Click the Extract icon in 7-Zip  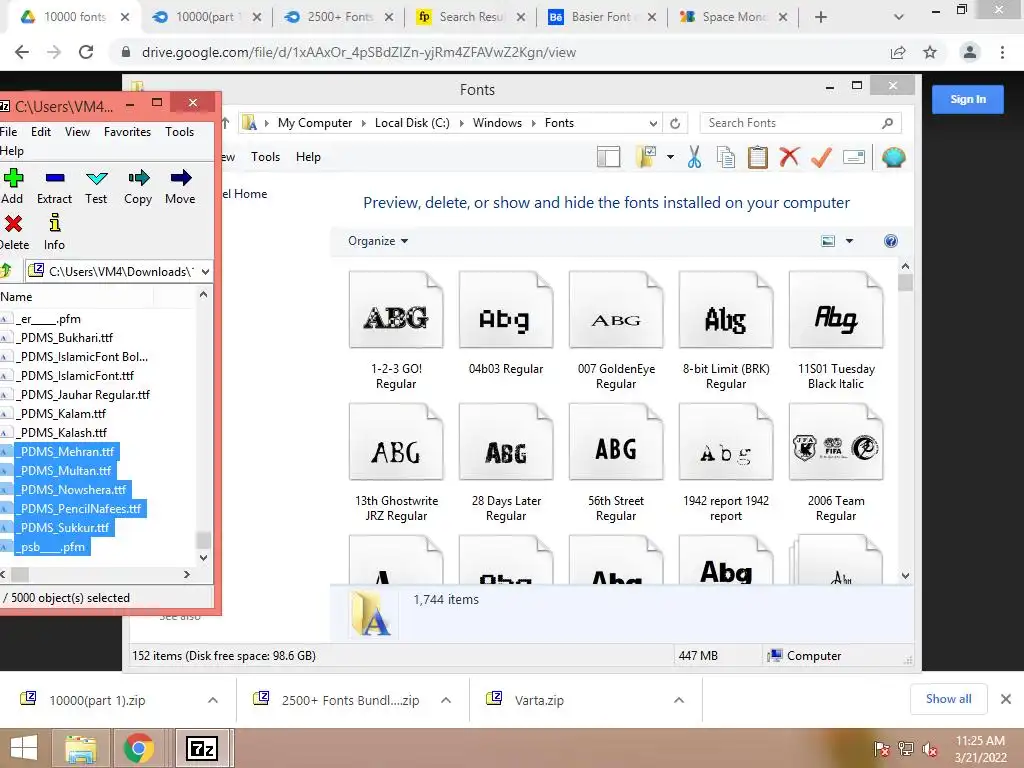[x=55, y=178]
